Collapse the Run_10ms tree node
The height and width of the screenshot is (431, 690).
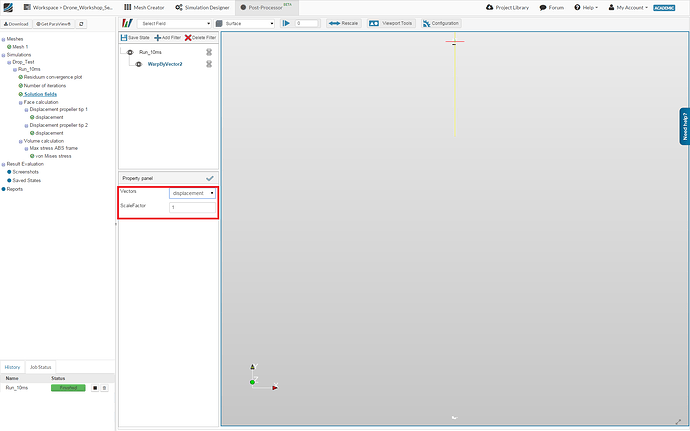(x=15, y=70)
